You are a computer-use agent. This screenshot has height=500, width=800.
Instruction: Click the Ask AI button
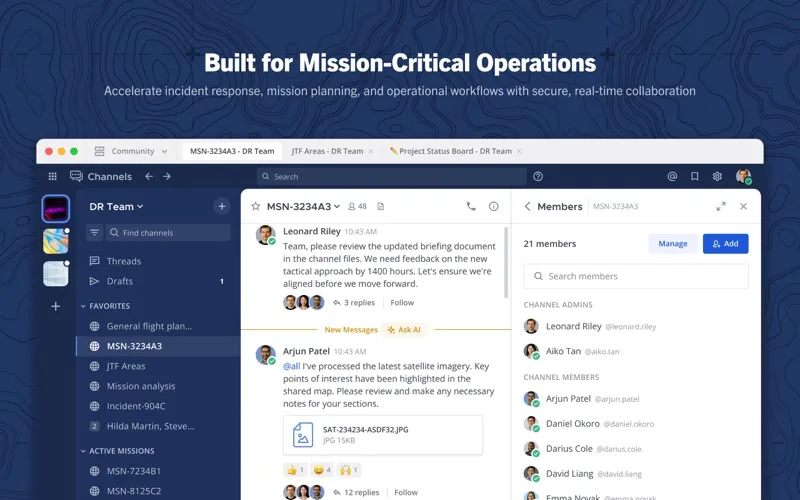click(404, 330)
